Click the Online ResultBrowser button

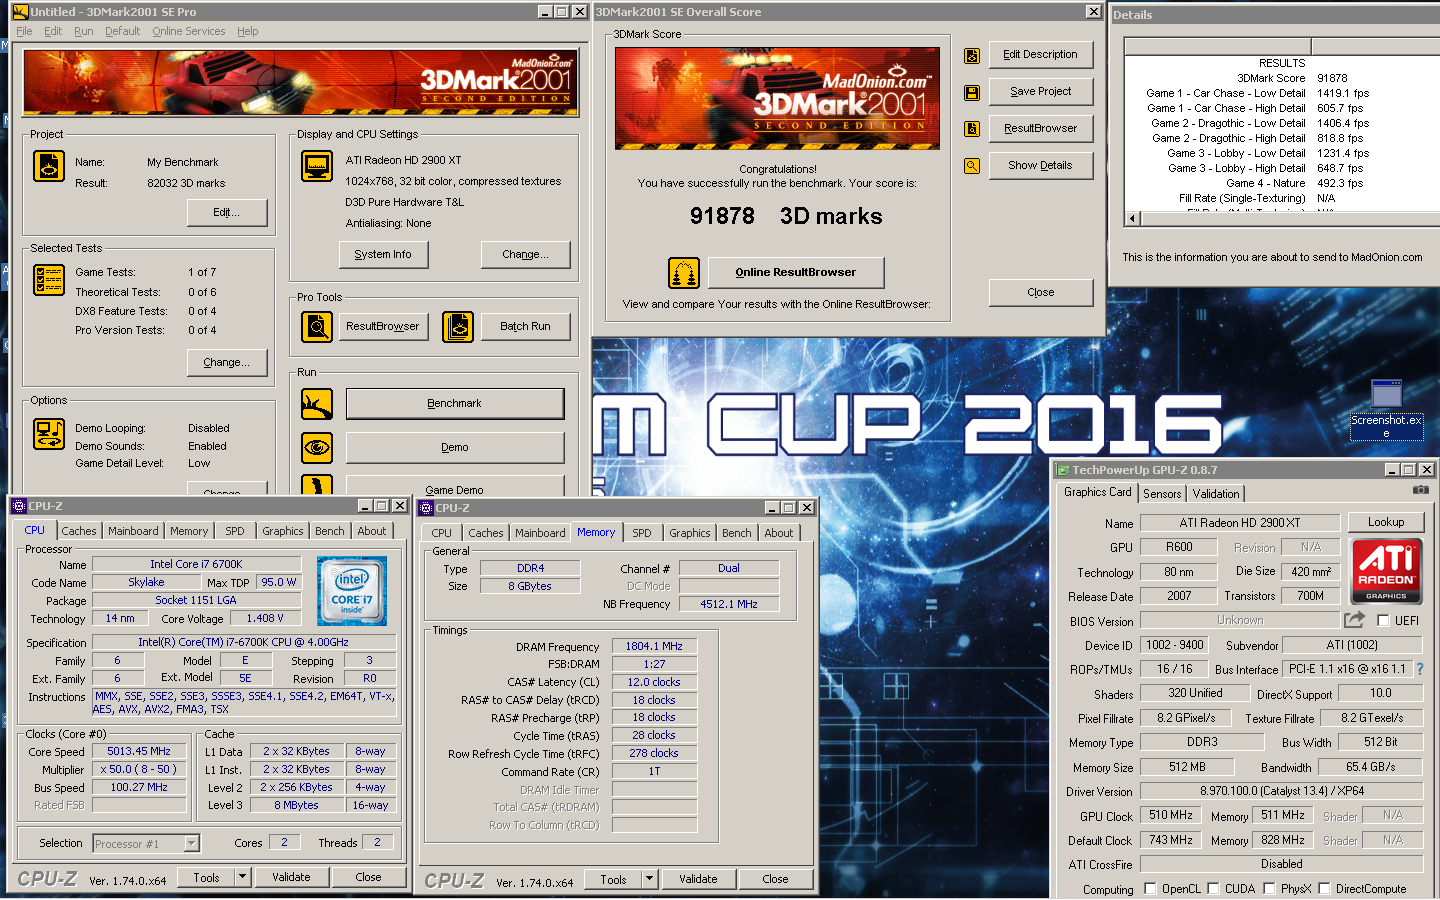[x=796, y=272]
